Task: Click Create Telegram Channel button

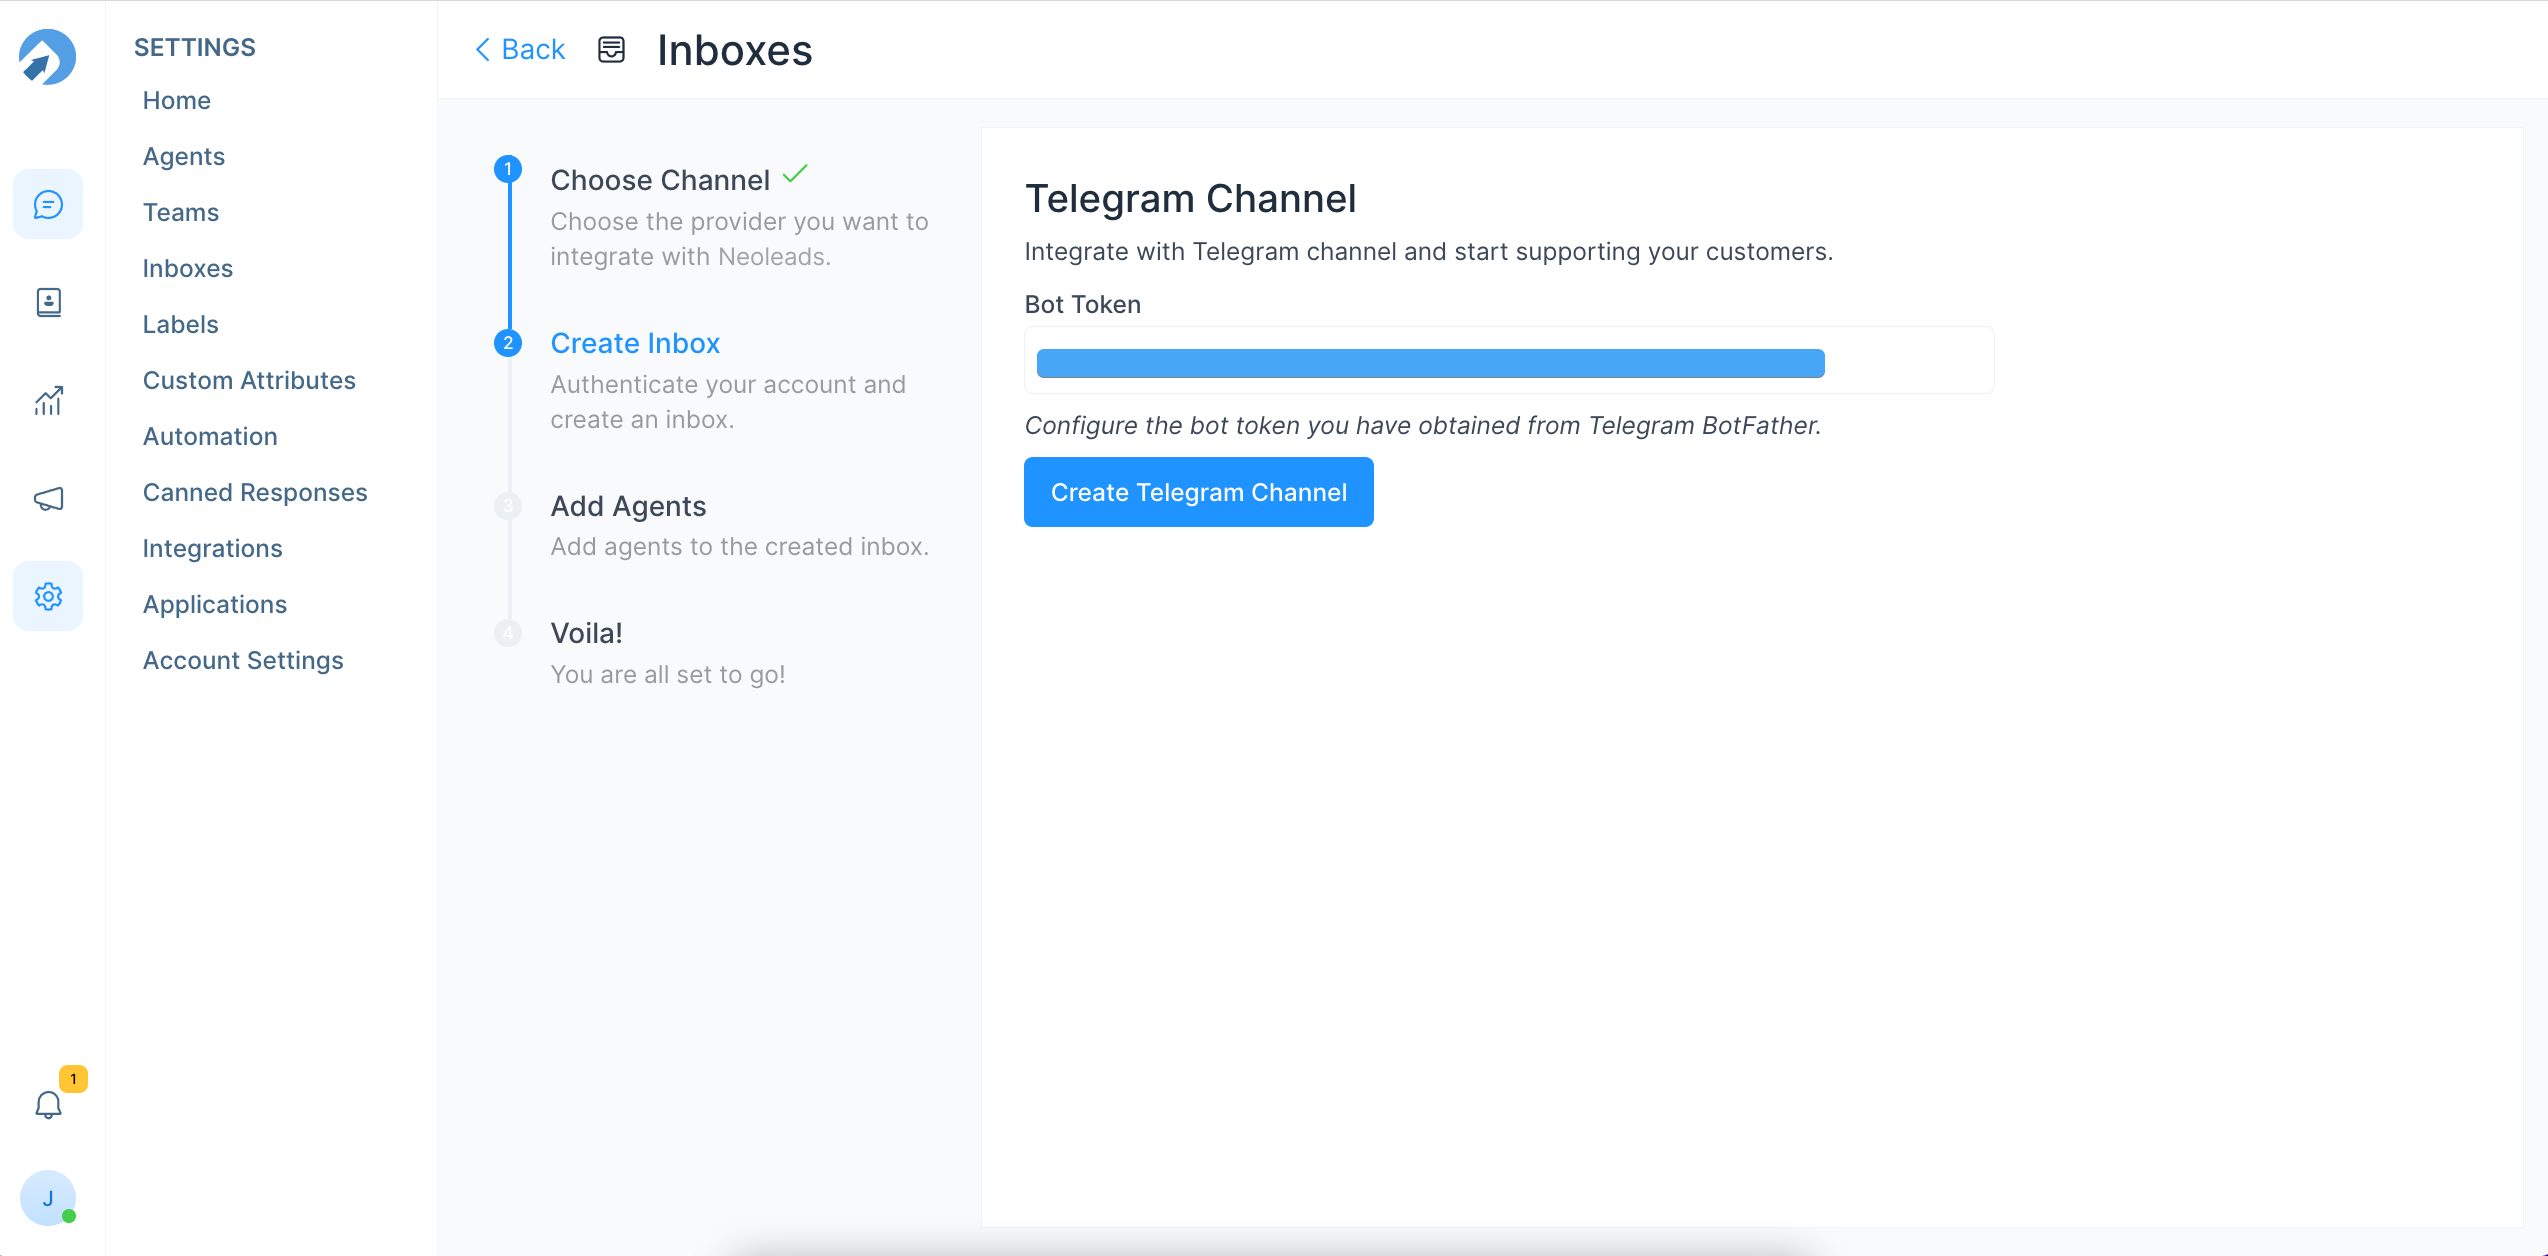Action: (x=1198, y=492)
